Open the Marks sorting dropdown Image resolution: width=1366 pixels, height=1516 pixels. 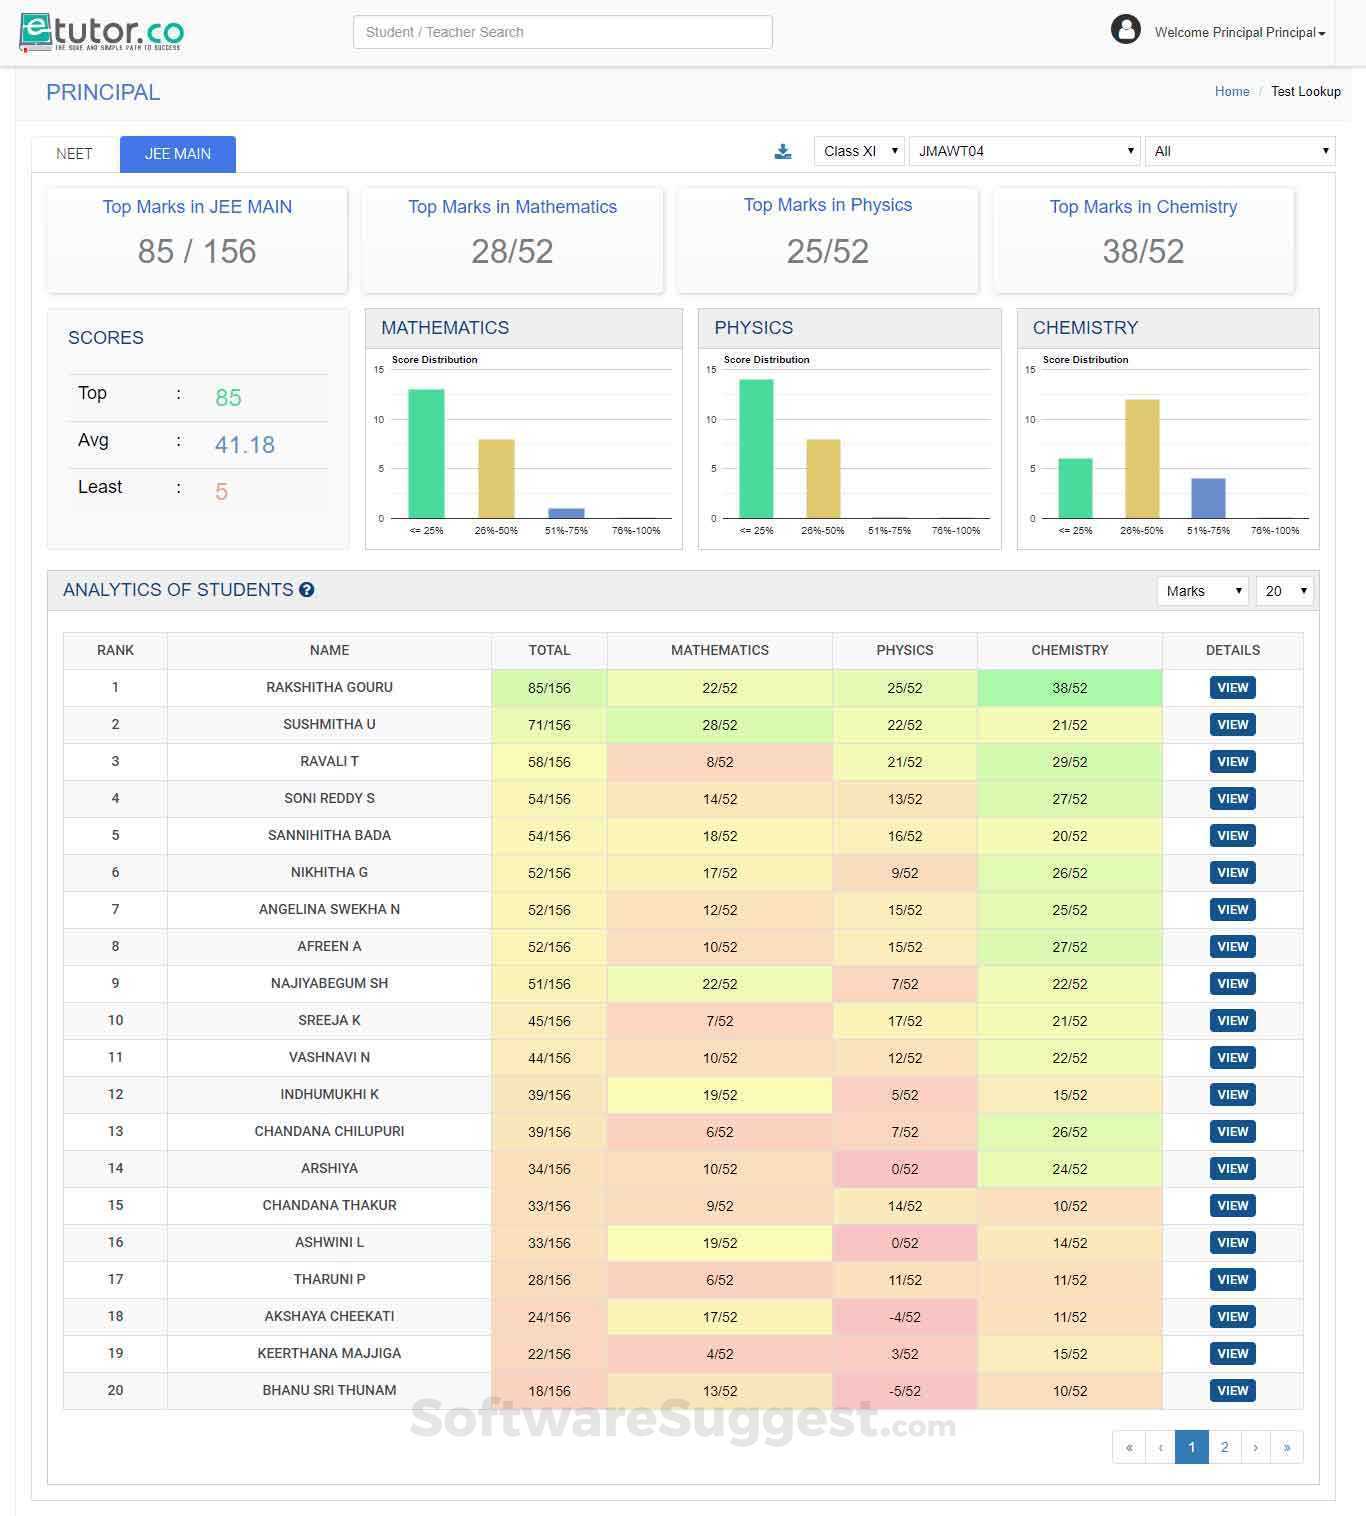1201,591
